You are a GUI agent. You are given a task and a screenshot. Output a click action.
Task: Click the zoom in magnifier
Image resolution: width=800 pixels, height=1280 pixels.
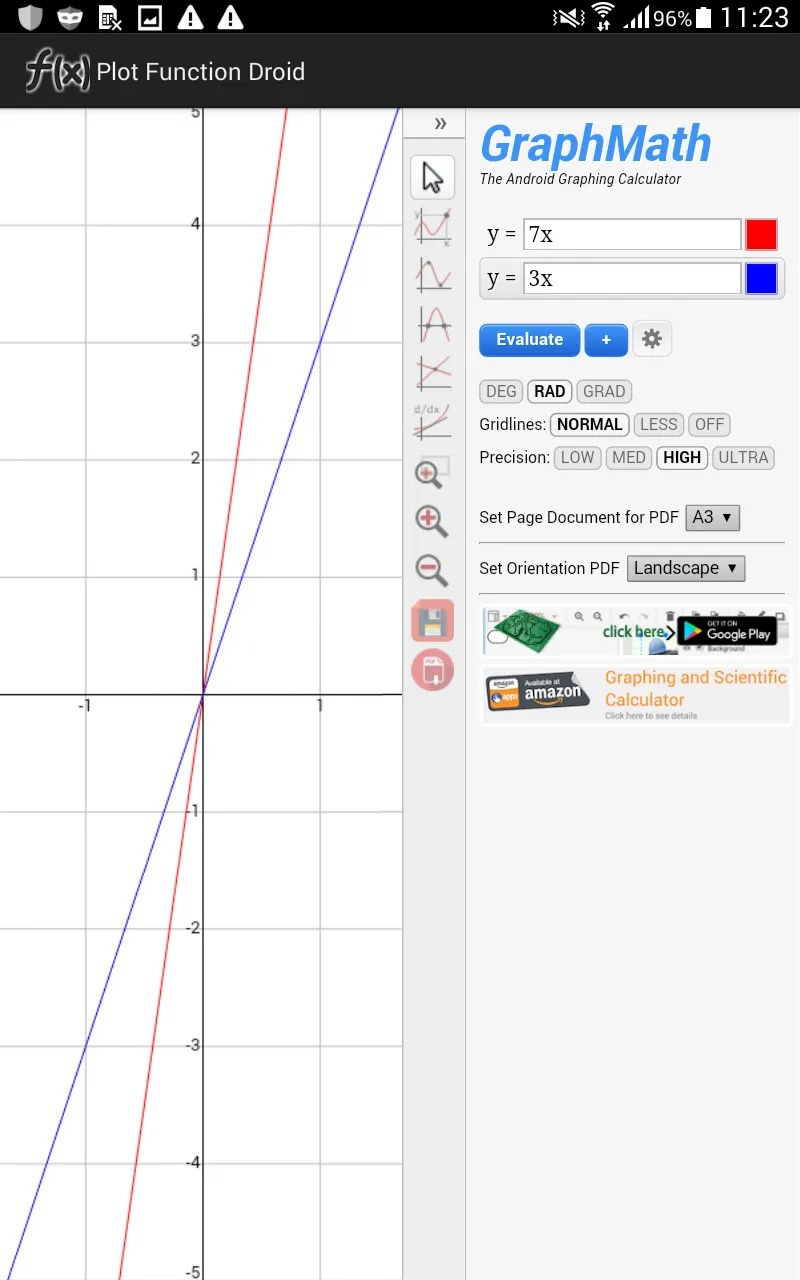click(x=431, y=520)
